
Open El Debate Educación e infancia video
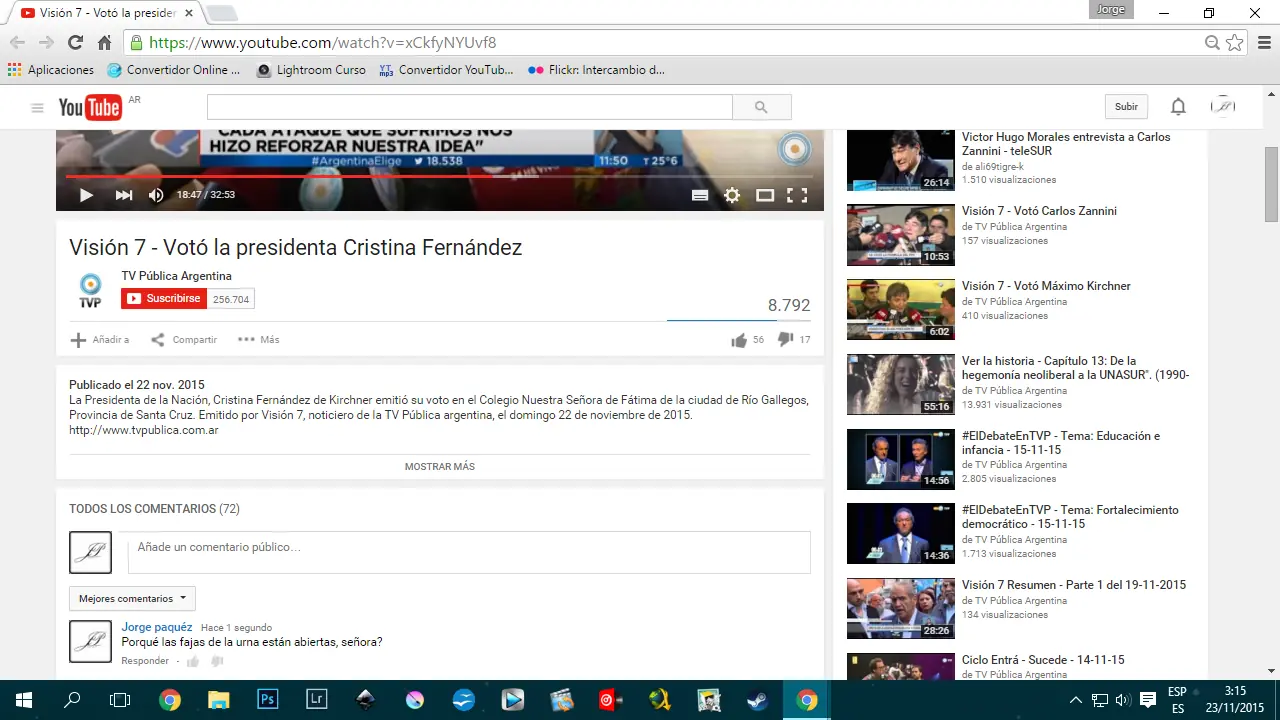1061,443
